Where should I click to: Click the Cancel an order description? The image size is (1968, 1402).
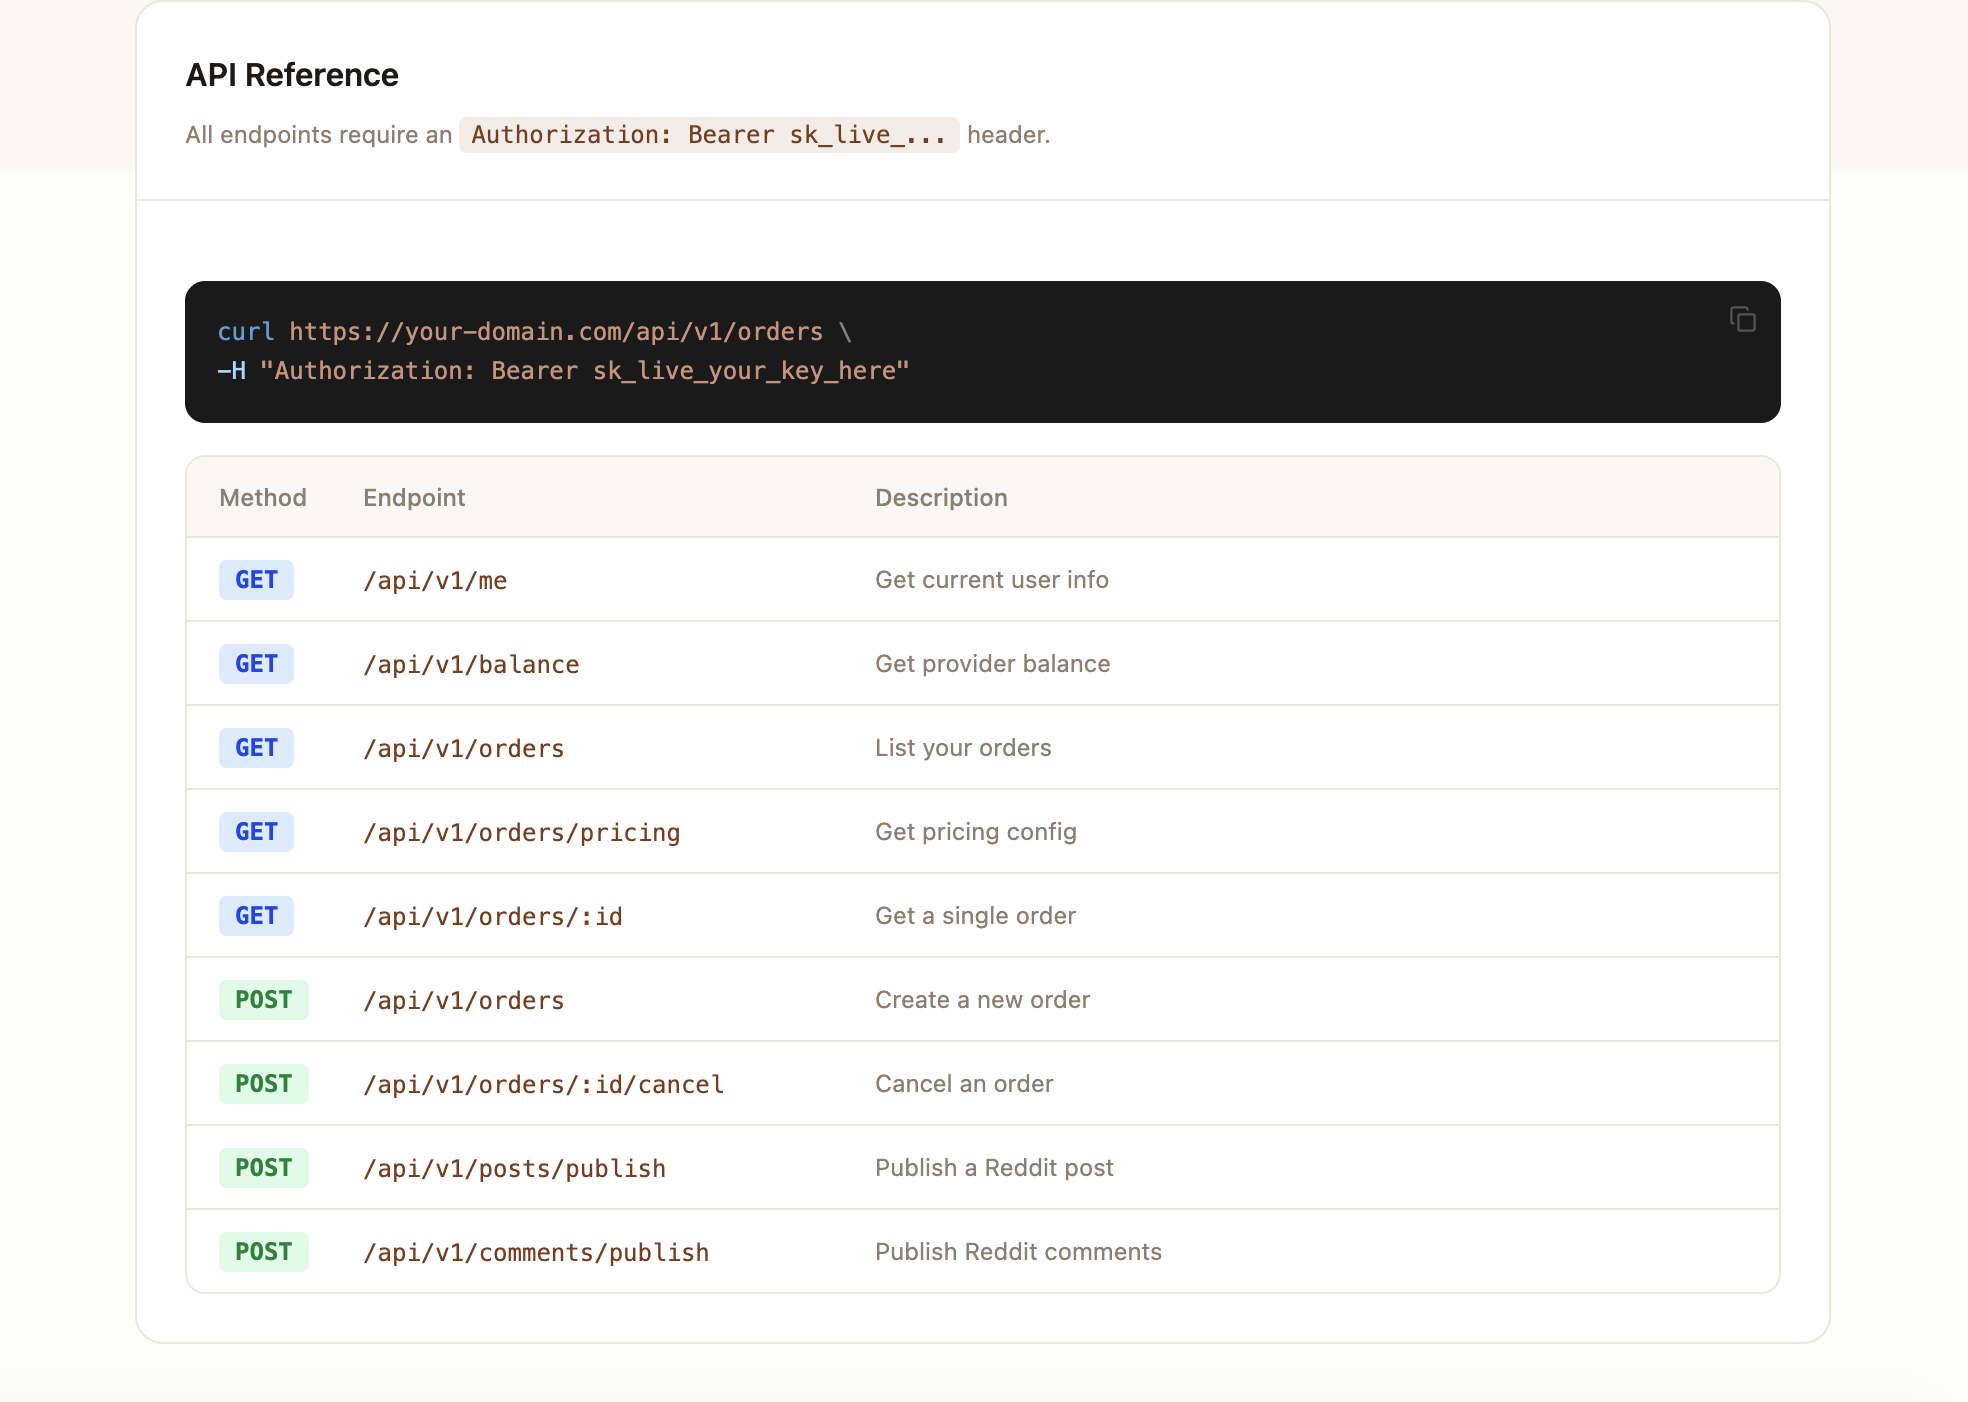964,1084
